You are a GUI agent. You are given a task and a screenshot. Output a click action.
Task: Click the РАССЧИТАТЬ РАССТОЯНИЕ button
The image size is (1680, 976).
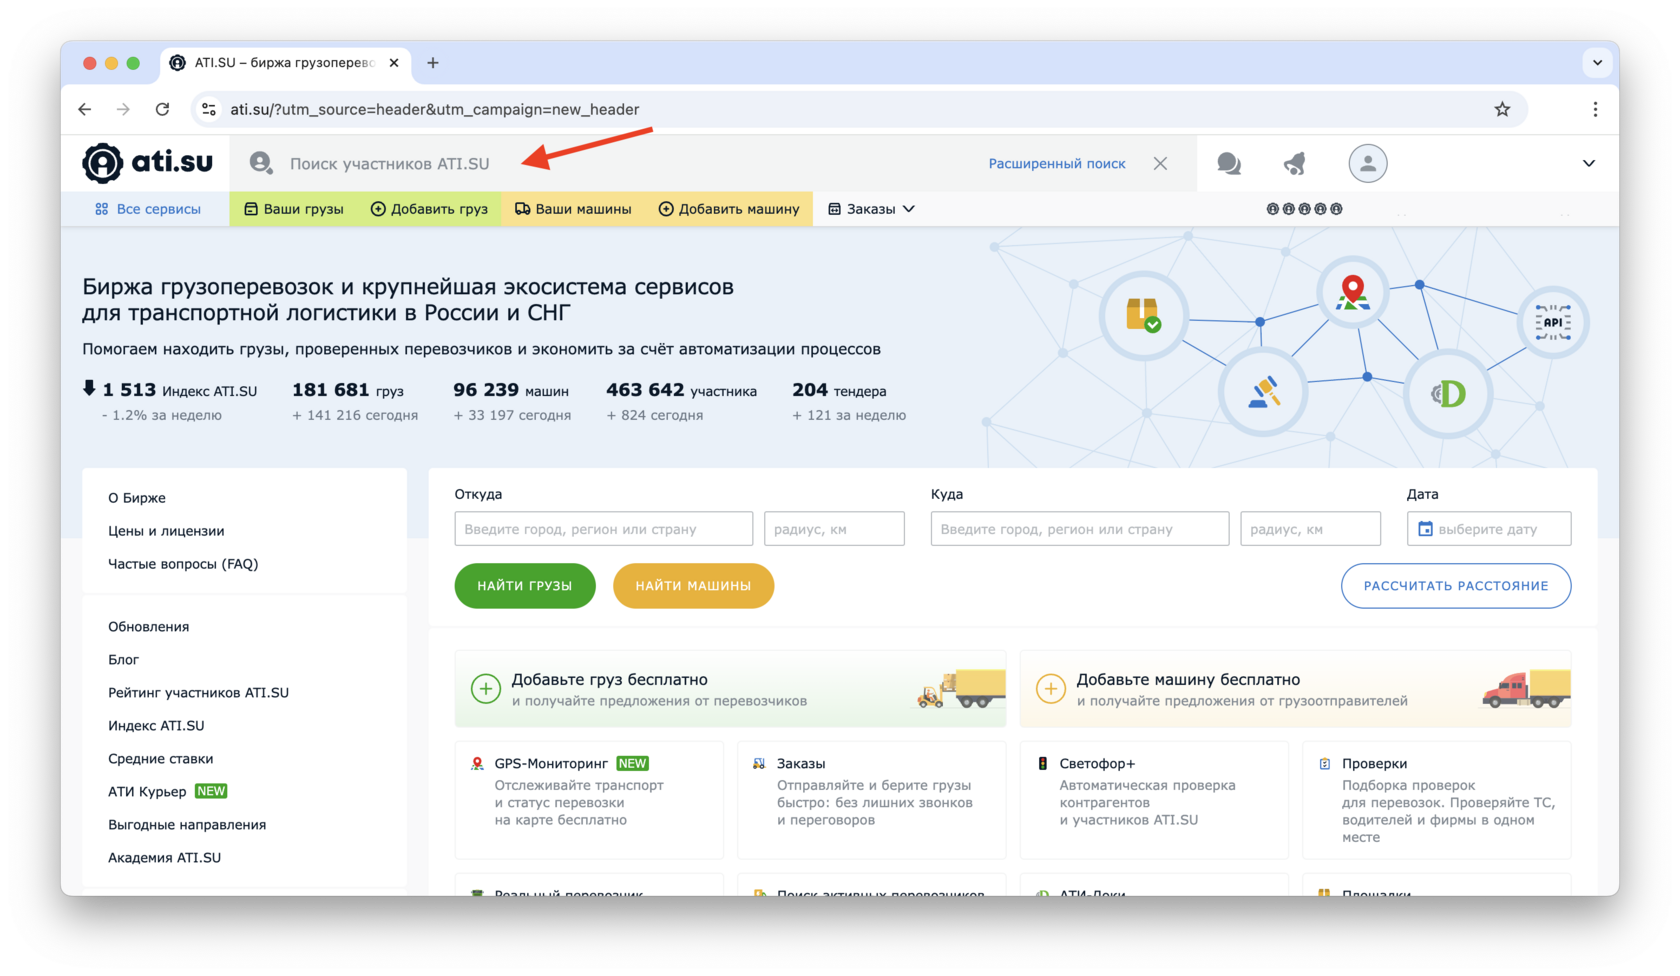coord(1455,586)
